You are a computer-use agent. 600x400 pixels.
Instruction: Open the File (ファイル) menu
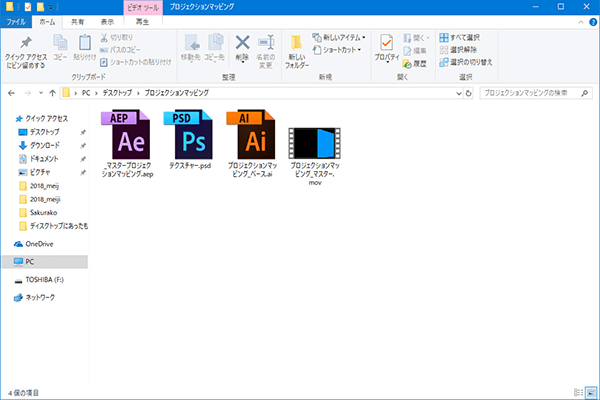point(16,22)
